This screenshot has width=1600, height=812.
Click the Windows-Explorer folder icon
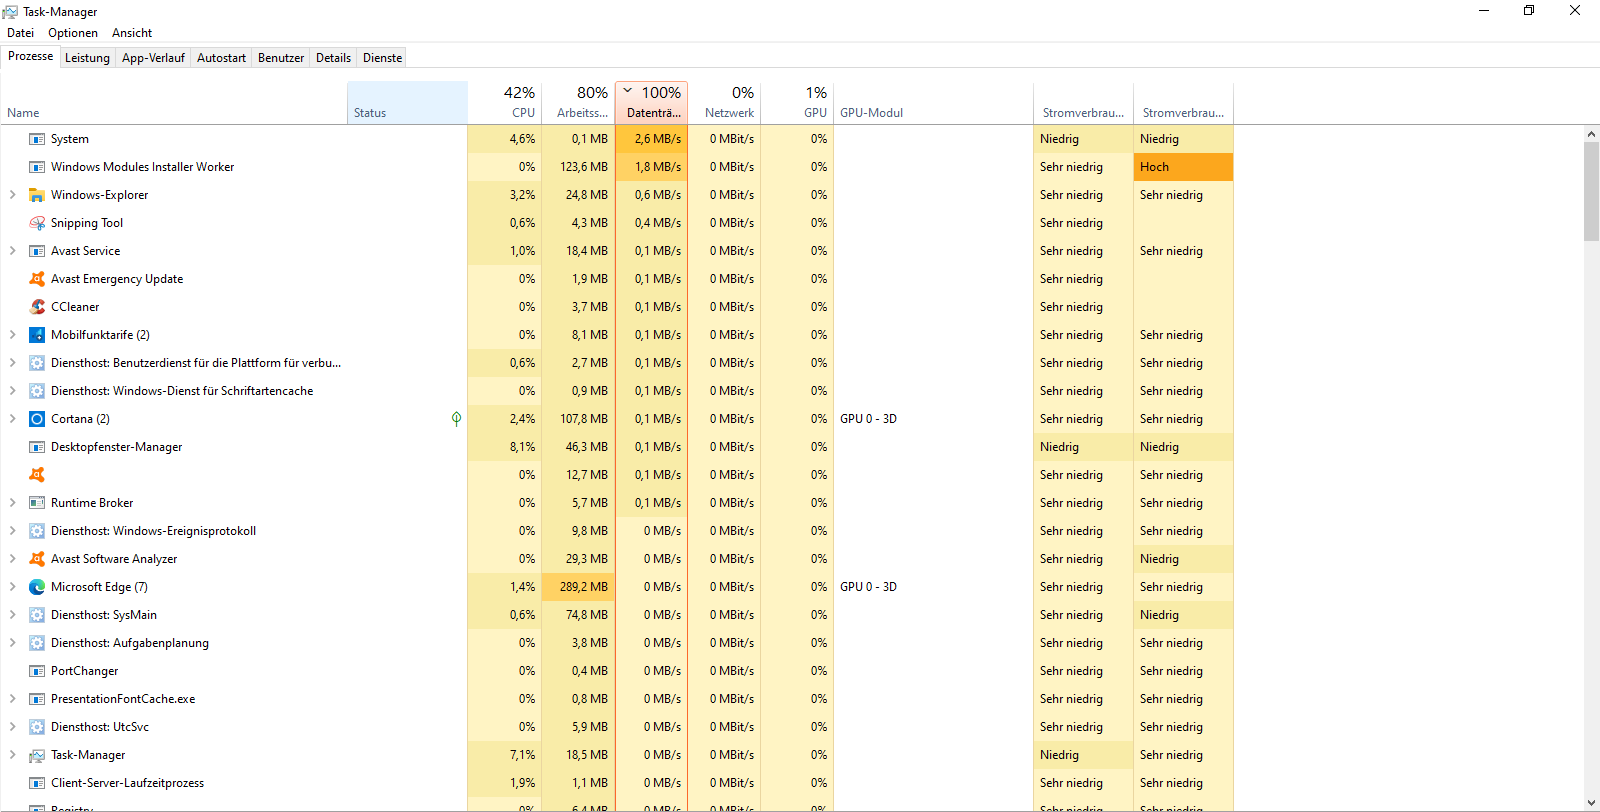coord(37,195)
